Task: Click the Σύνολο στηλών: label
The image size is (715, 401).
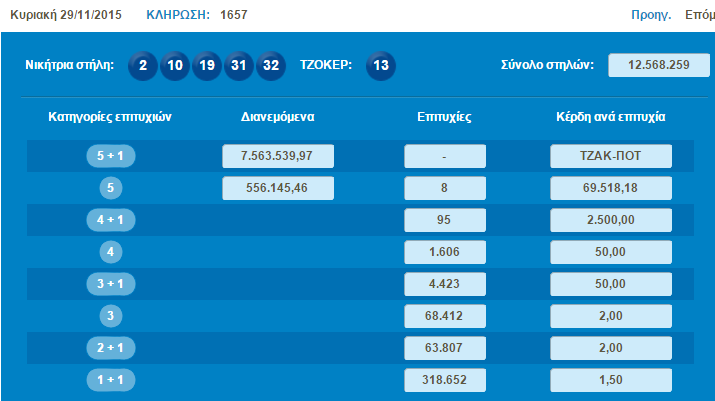Action: (547, 65)
